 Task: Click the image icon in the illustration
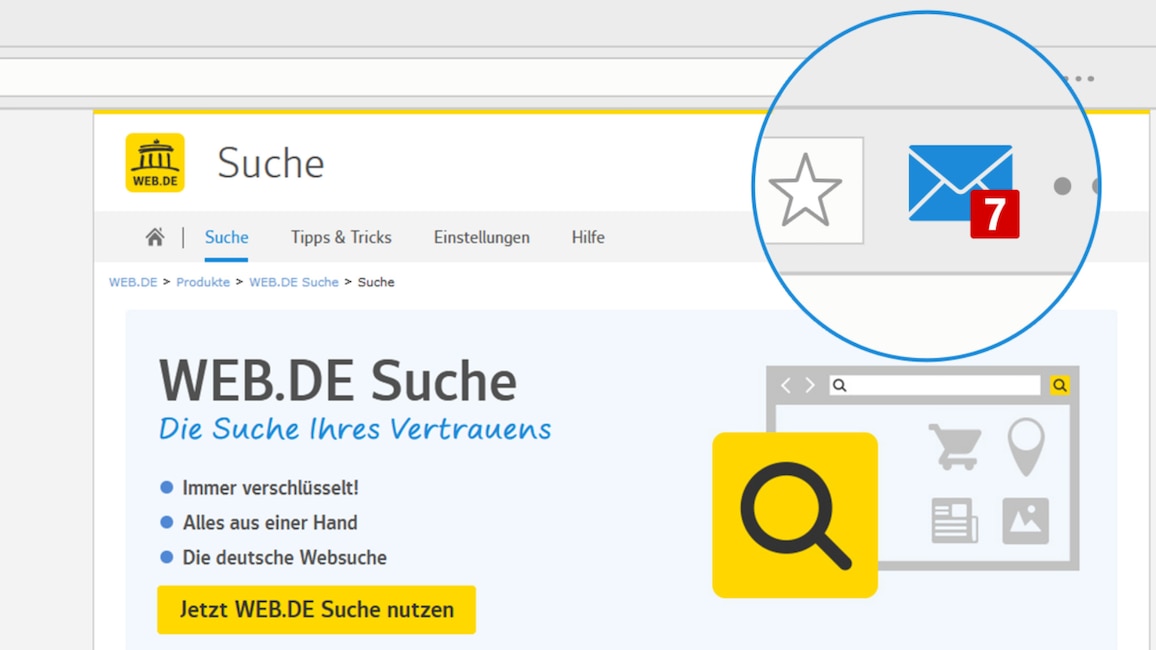(1026, 521)
